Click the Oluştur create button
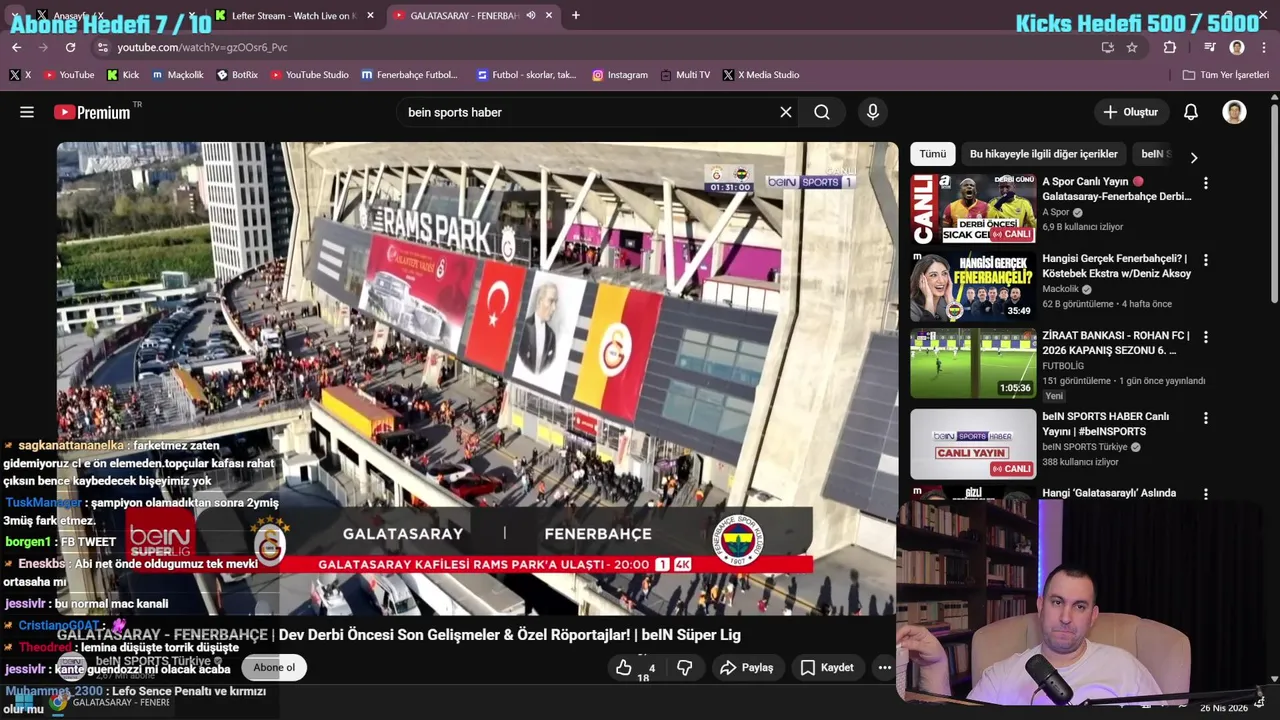The height and width of the screenshot is (720, 1280). point(1131,112)
